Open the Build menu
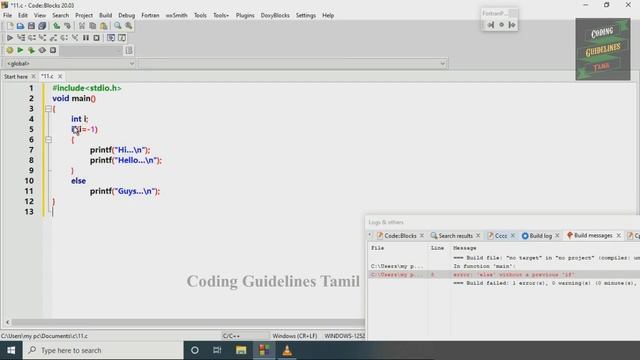The image size is (640, 360). (105, 15)
